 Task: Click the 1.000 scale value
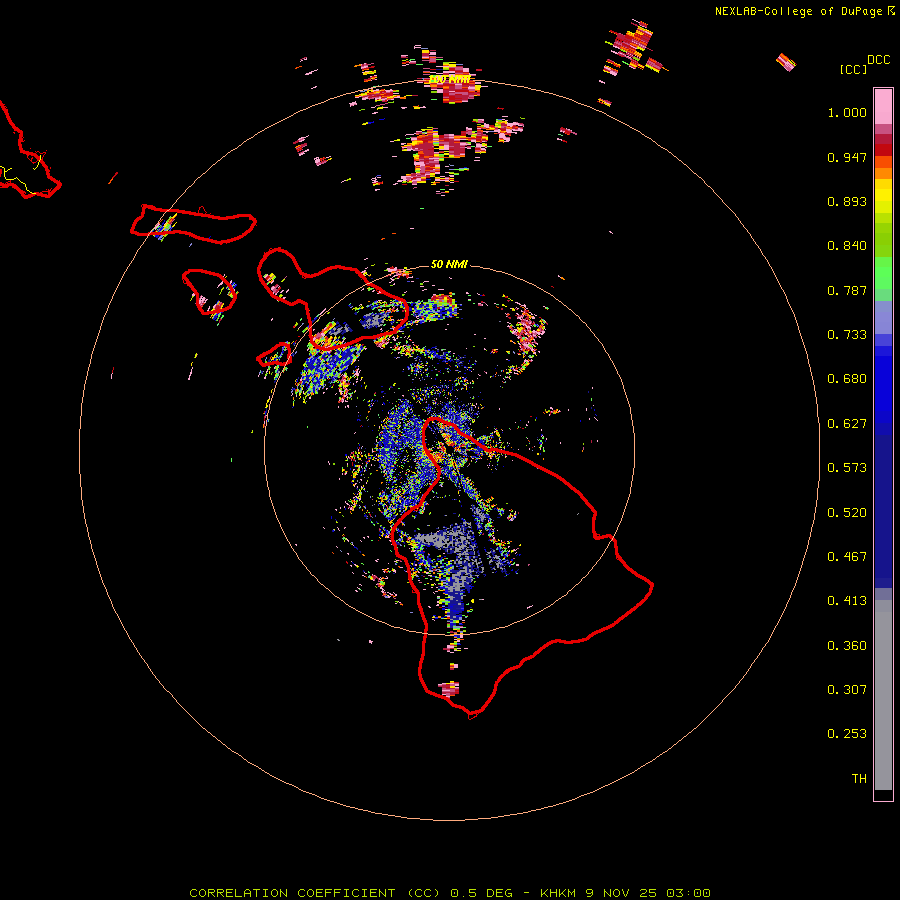[x=847, y=112]
